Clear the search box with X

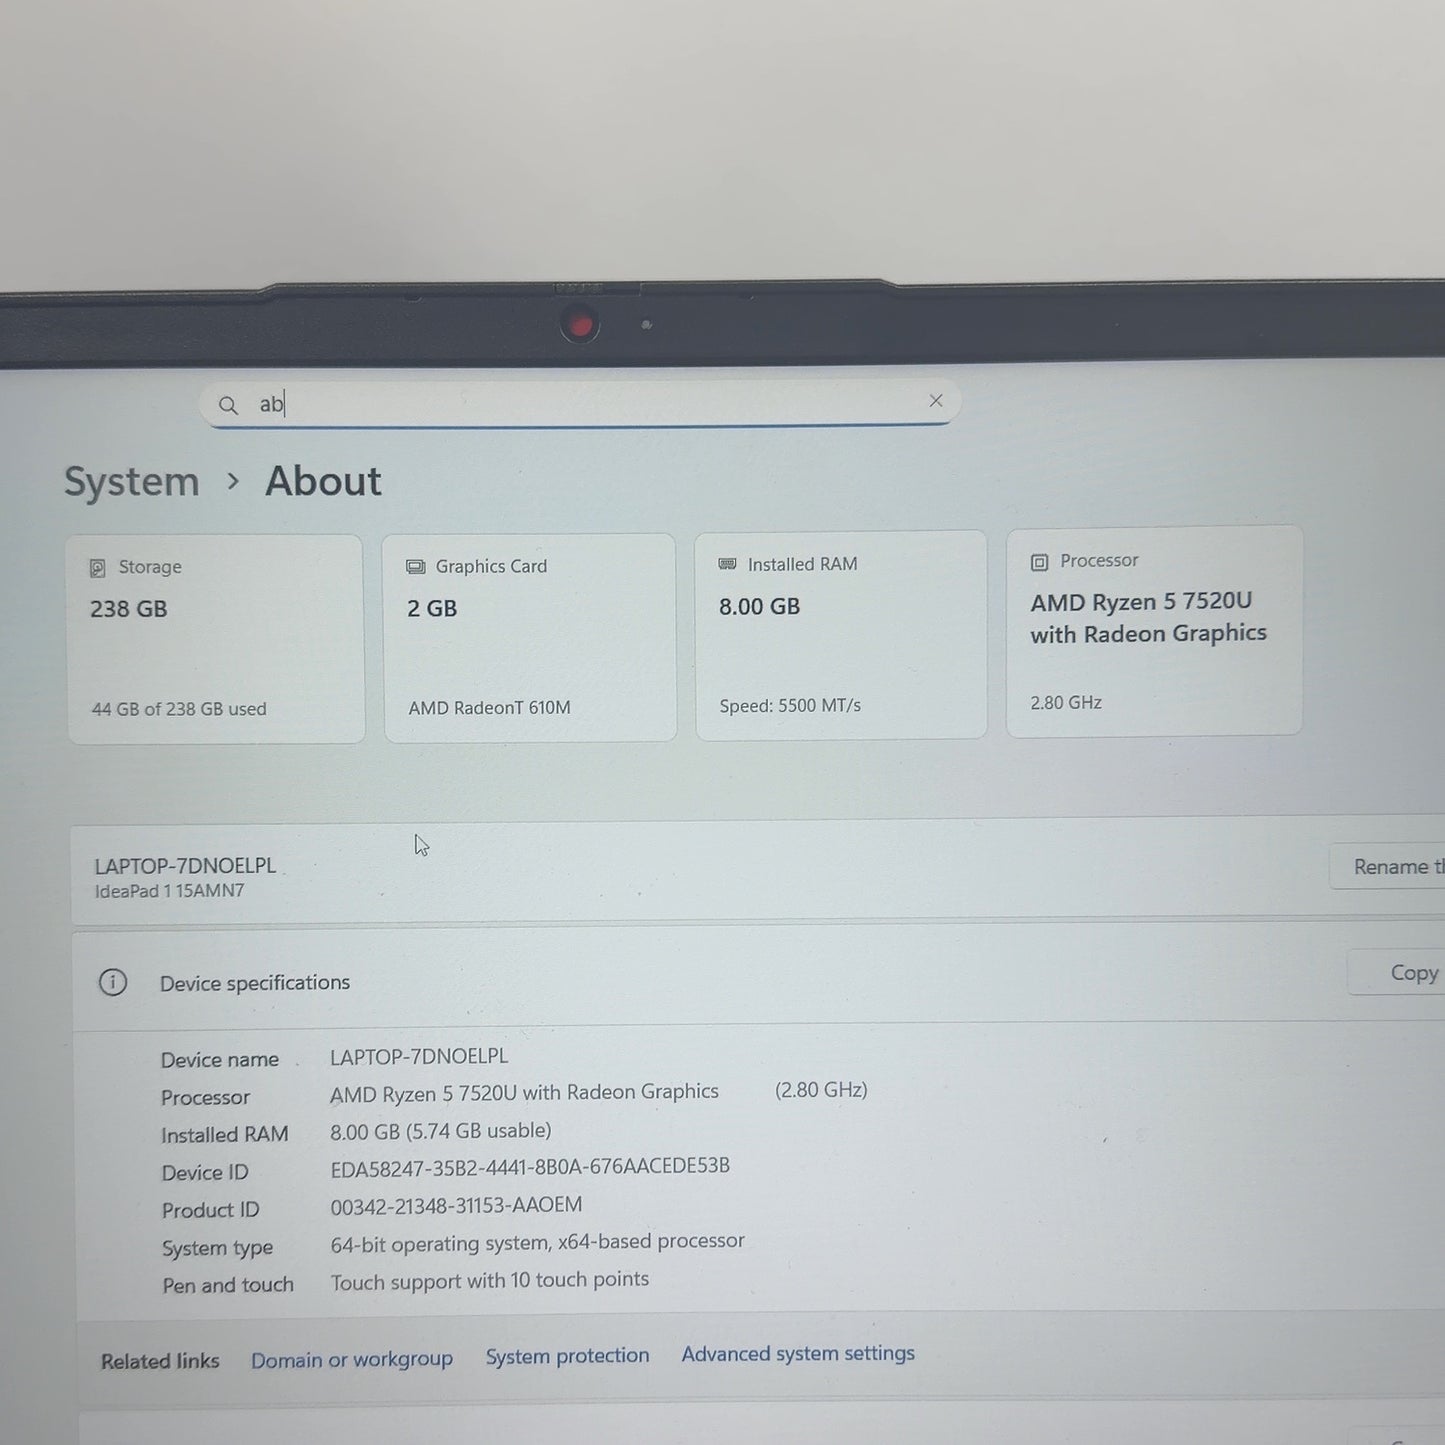936,401
